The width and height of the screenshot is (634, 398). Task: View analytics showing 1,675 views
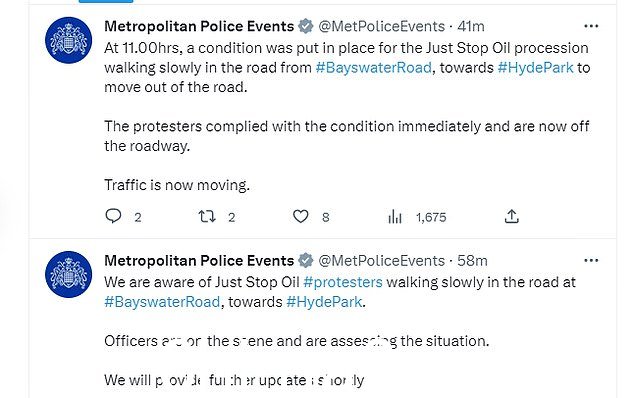395,217
